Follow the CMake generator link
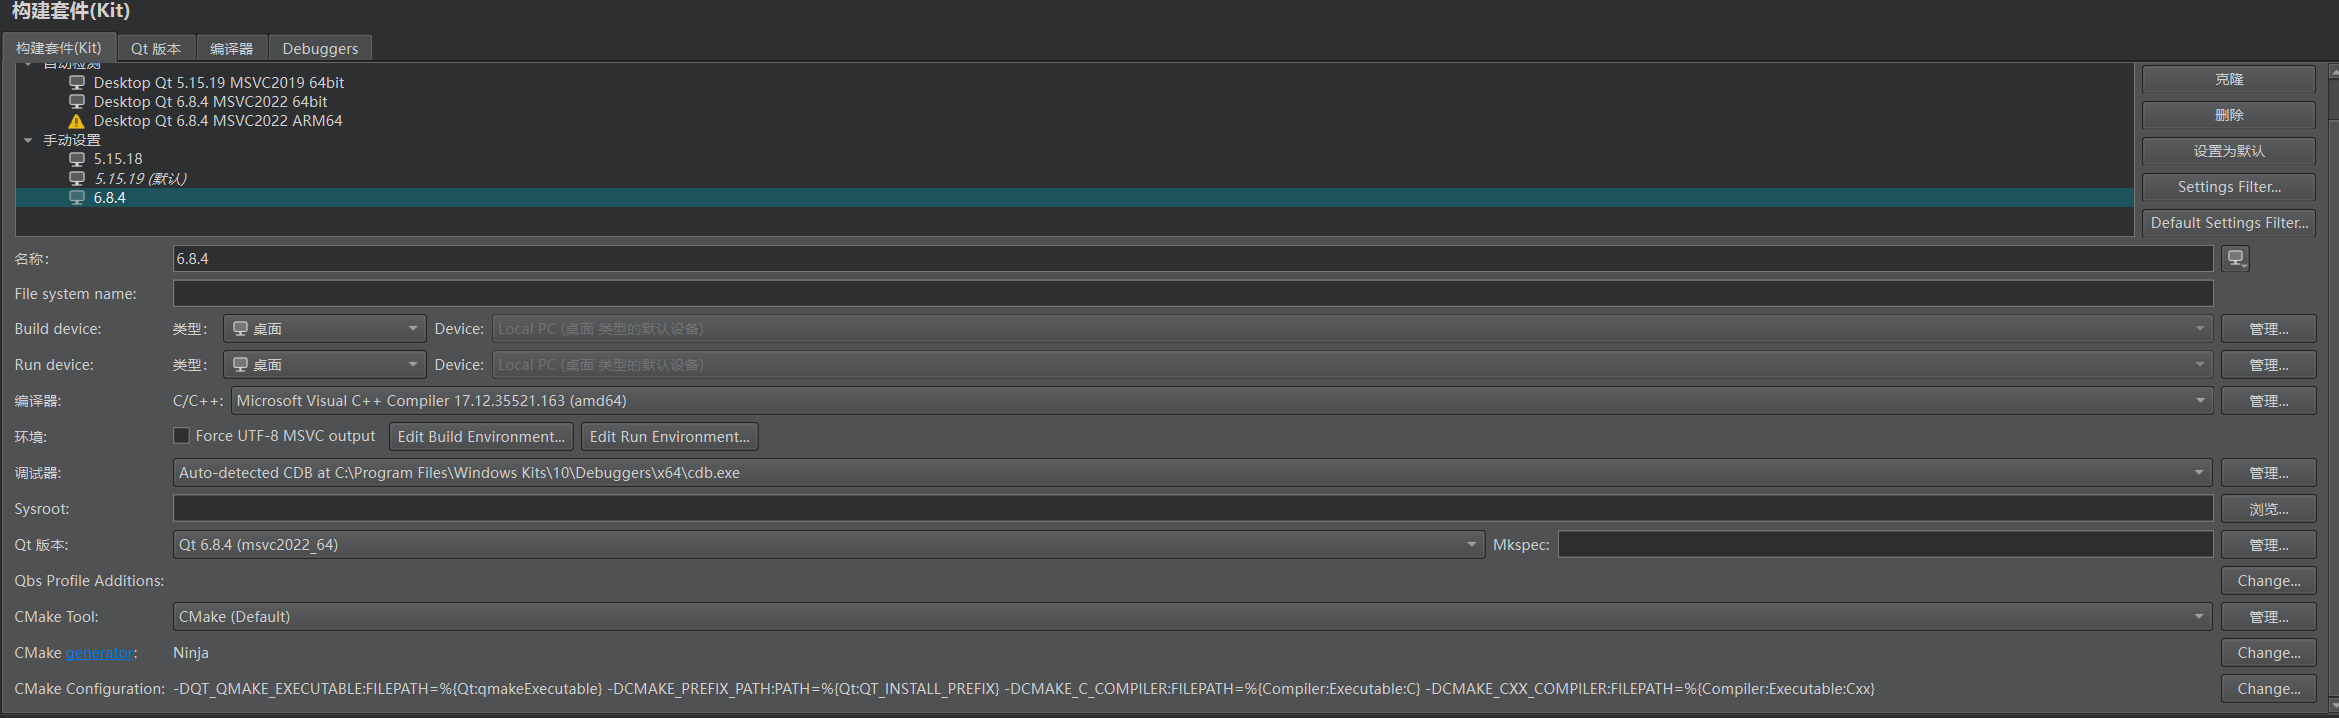The width and height of the screenshot is (2339, 718). click(x=100, y=653)
